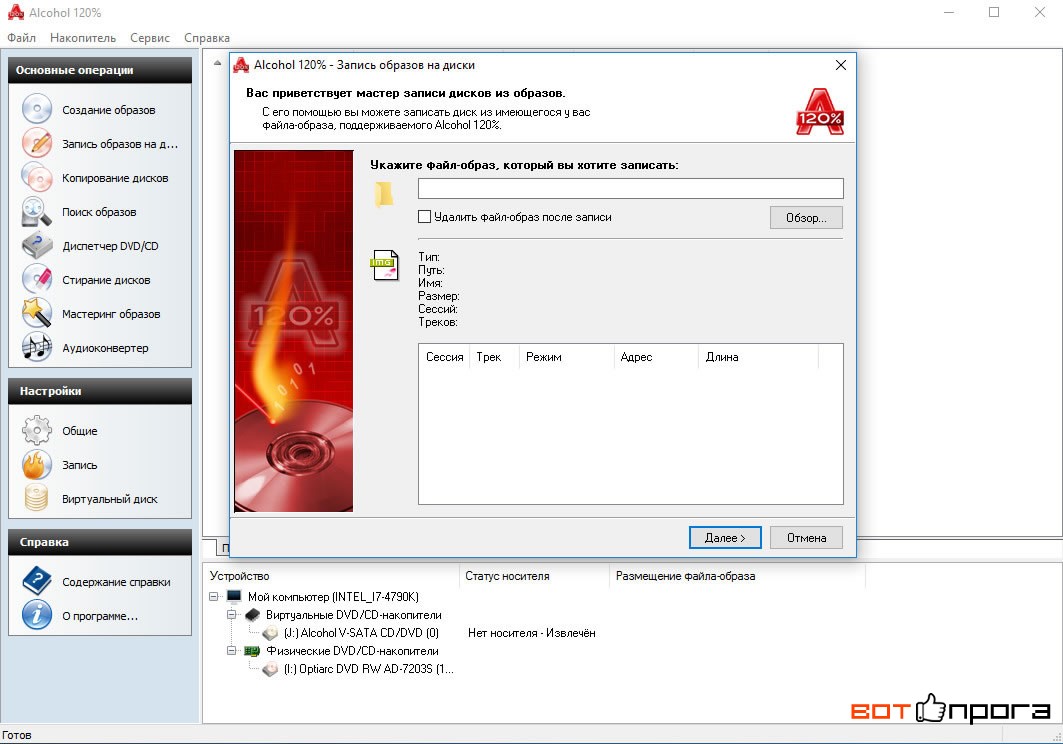1063x744 pixels.
Task: Open Копирование дисков operation
Action: pos(115,178)
